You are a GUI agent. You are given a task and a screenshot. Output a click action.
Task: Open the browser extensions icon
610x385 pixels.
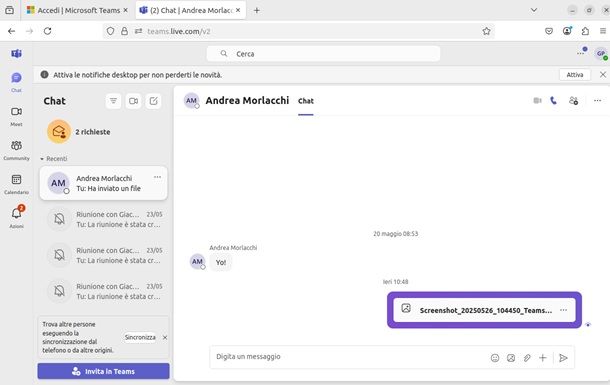(x=585, y=31)
